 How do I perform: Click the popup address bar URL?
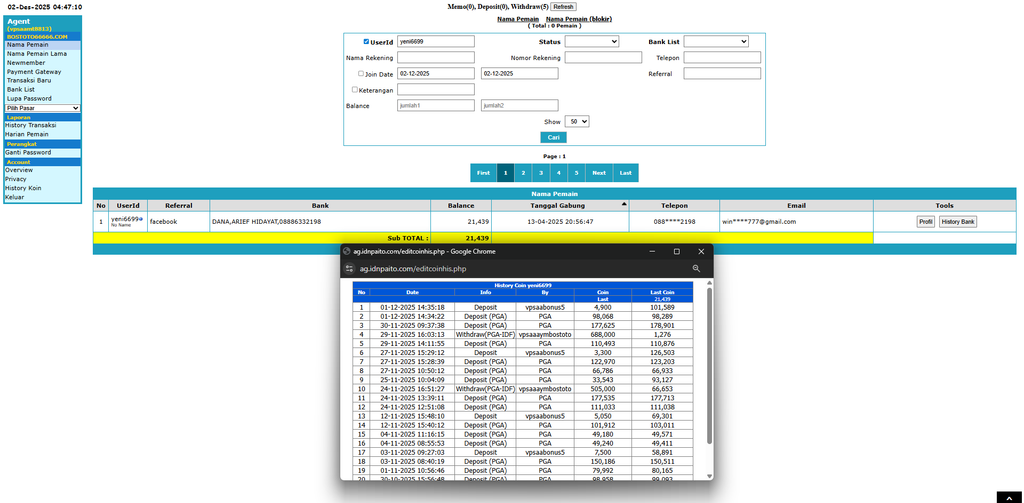413,268
